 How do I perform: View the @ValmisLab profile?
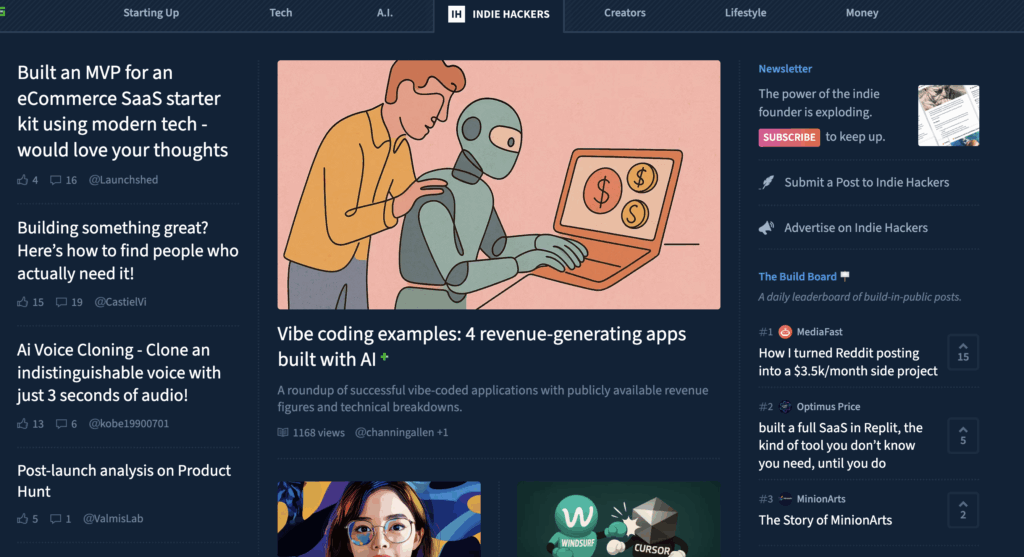(113, 518)
